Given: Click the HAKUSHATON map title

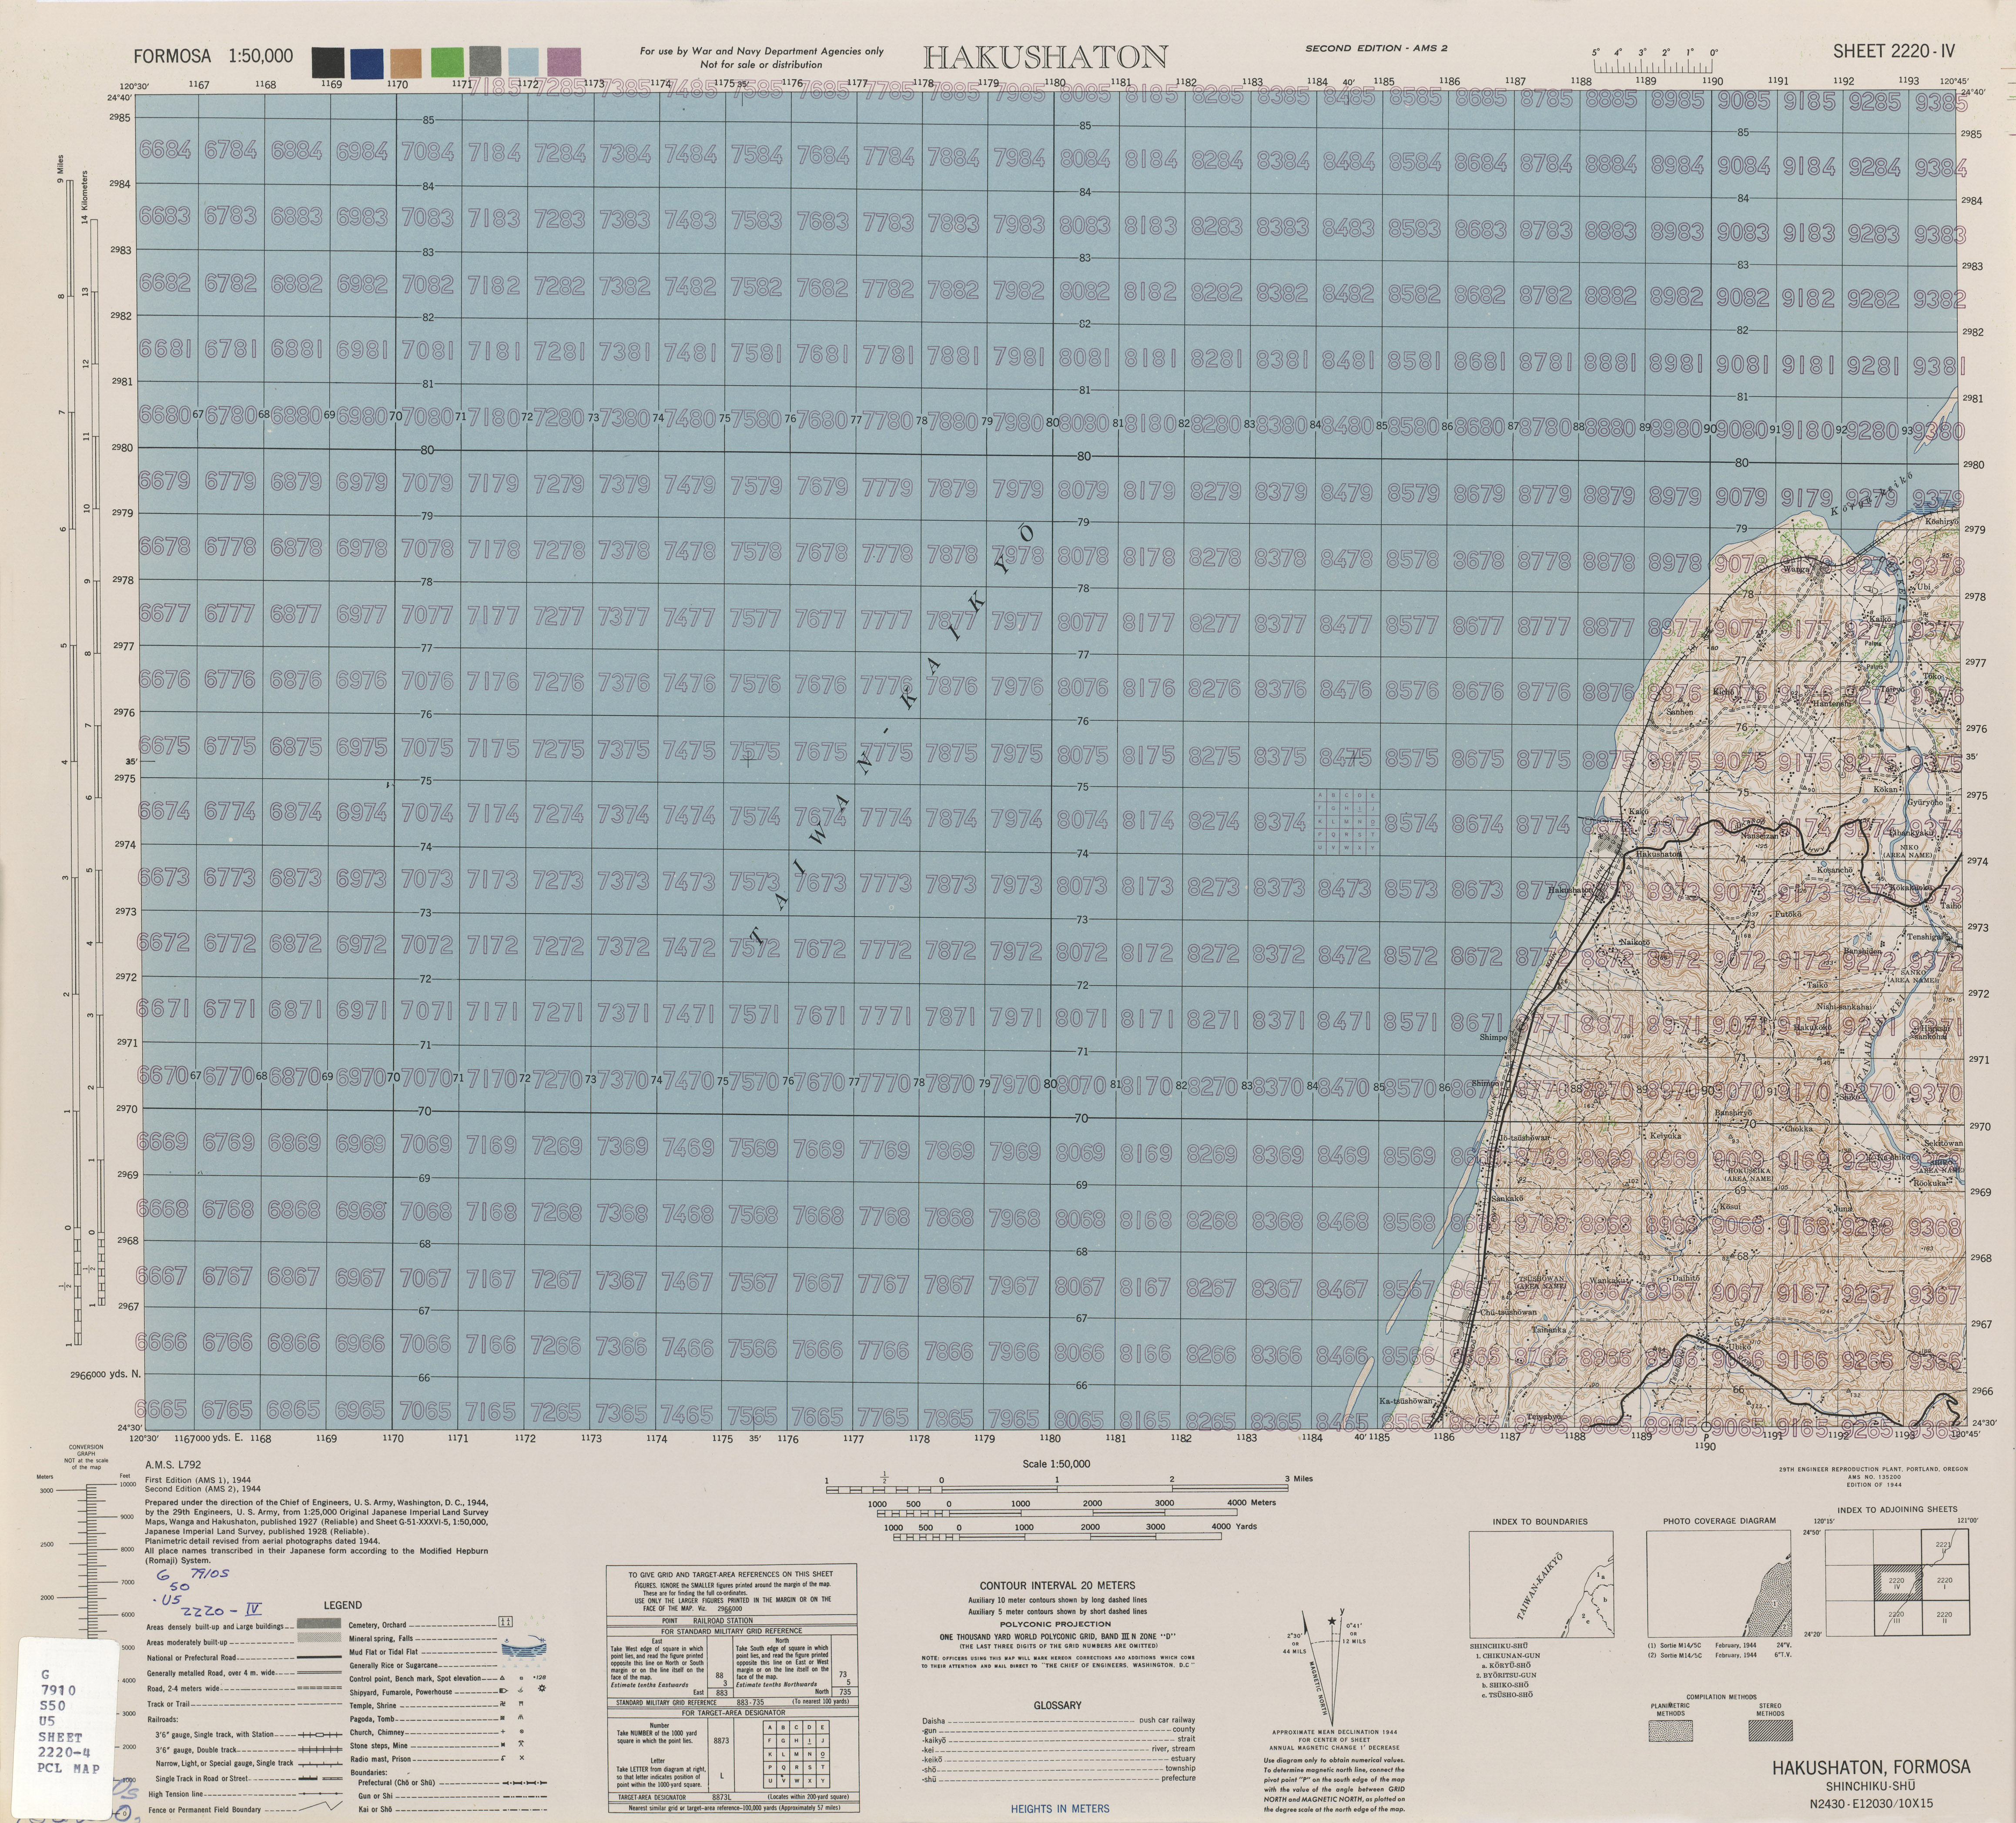Looking at the screenshot, I should (x=1045, y=56).
